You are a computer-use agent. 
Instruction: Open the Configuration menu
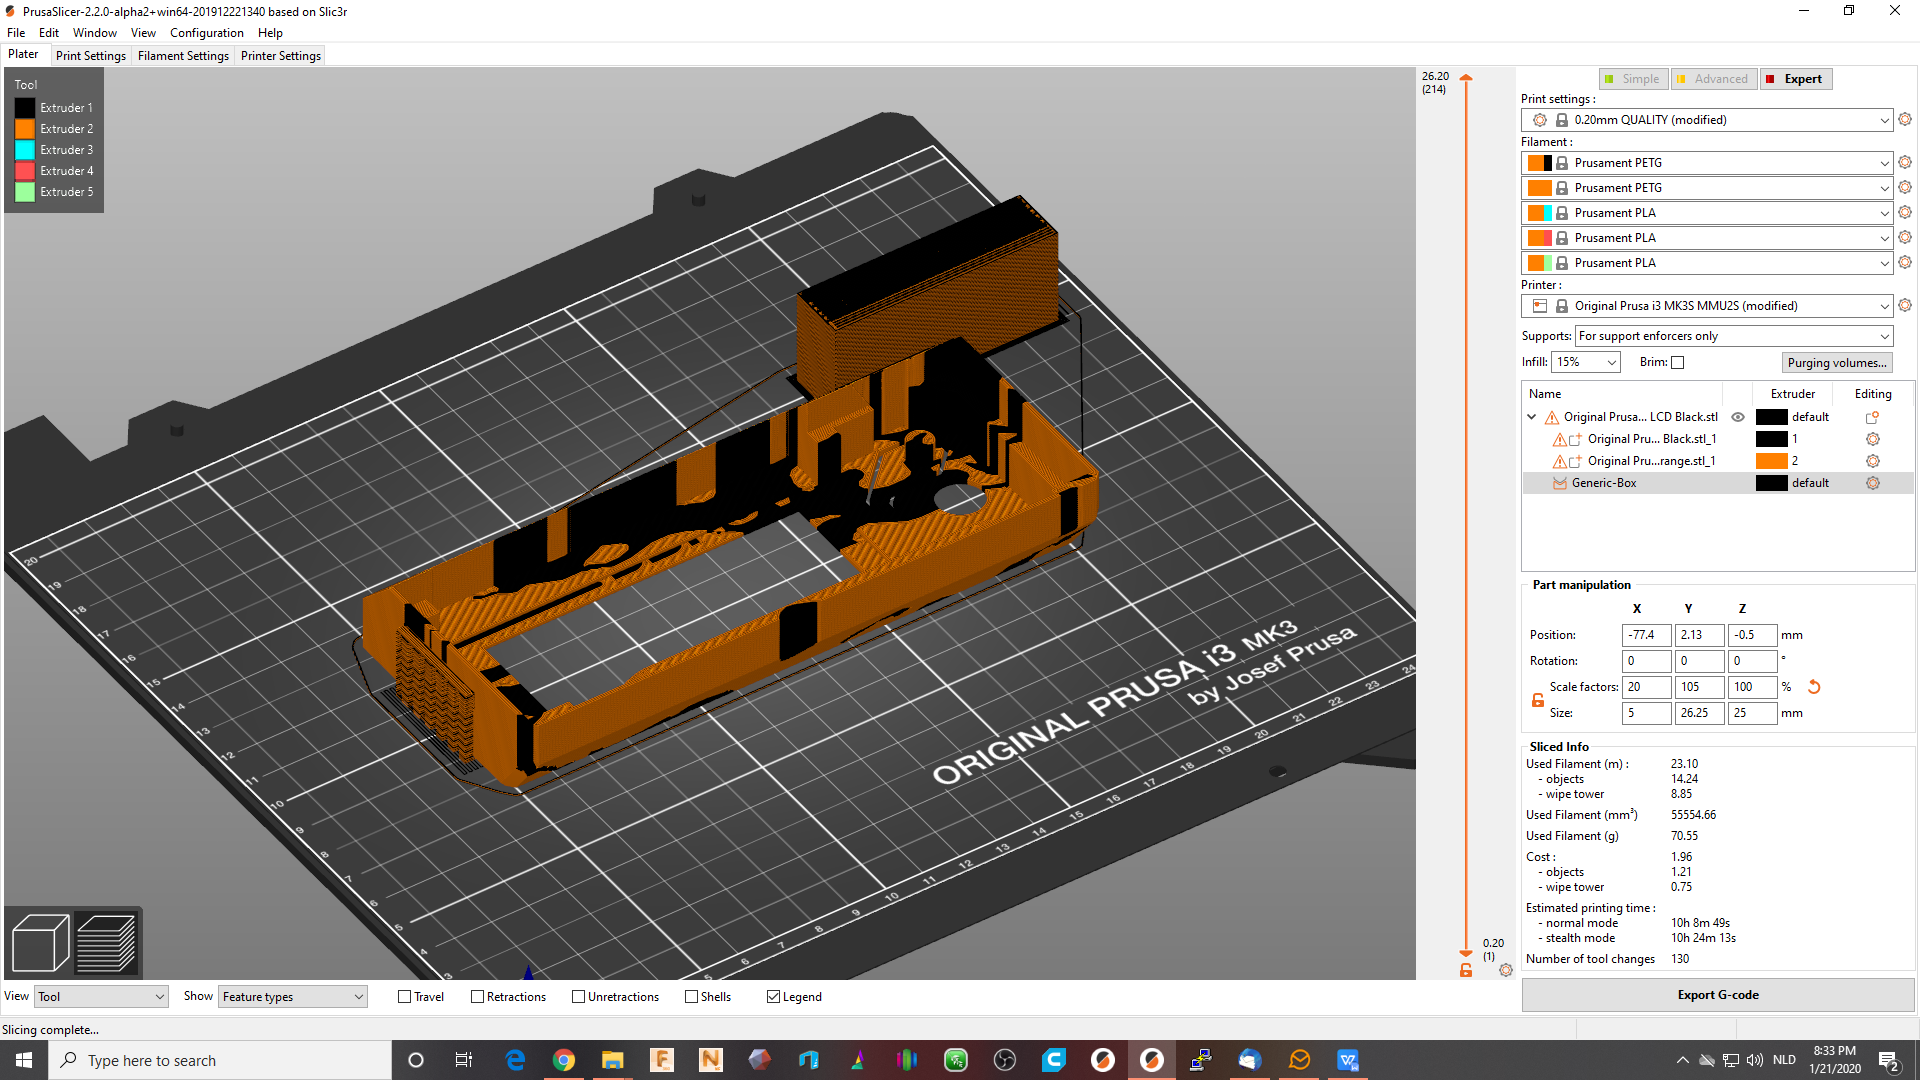coord(206,32)
